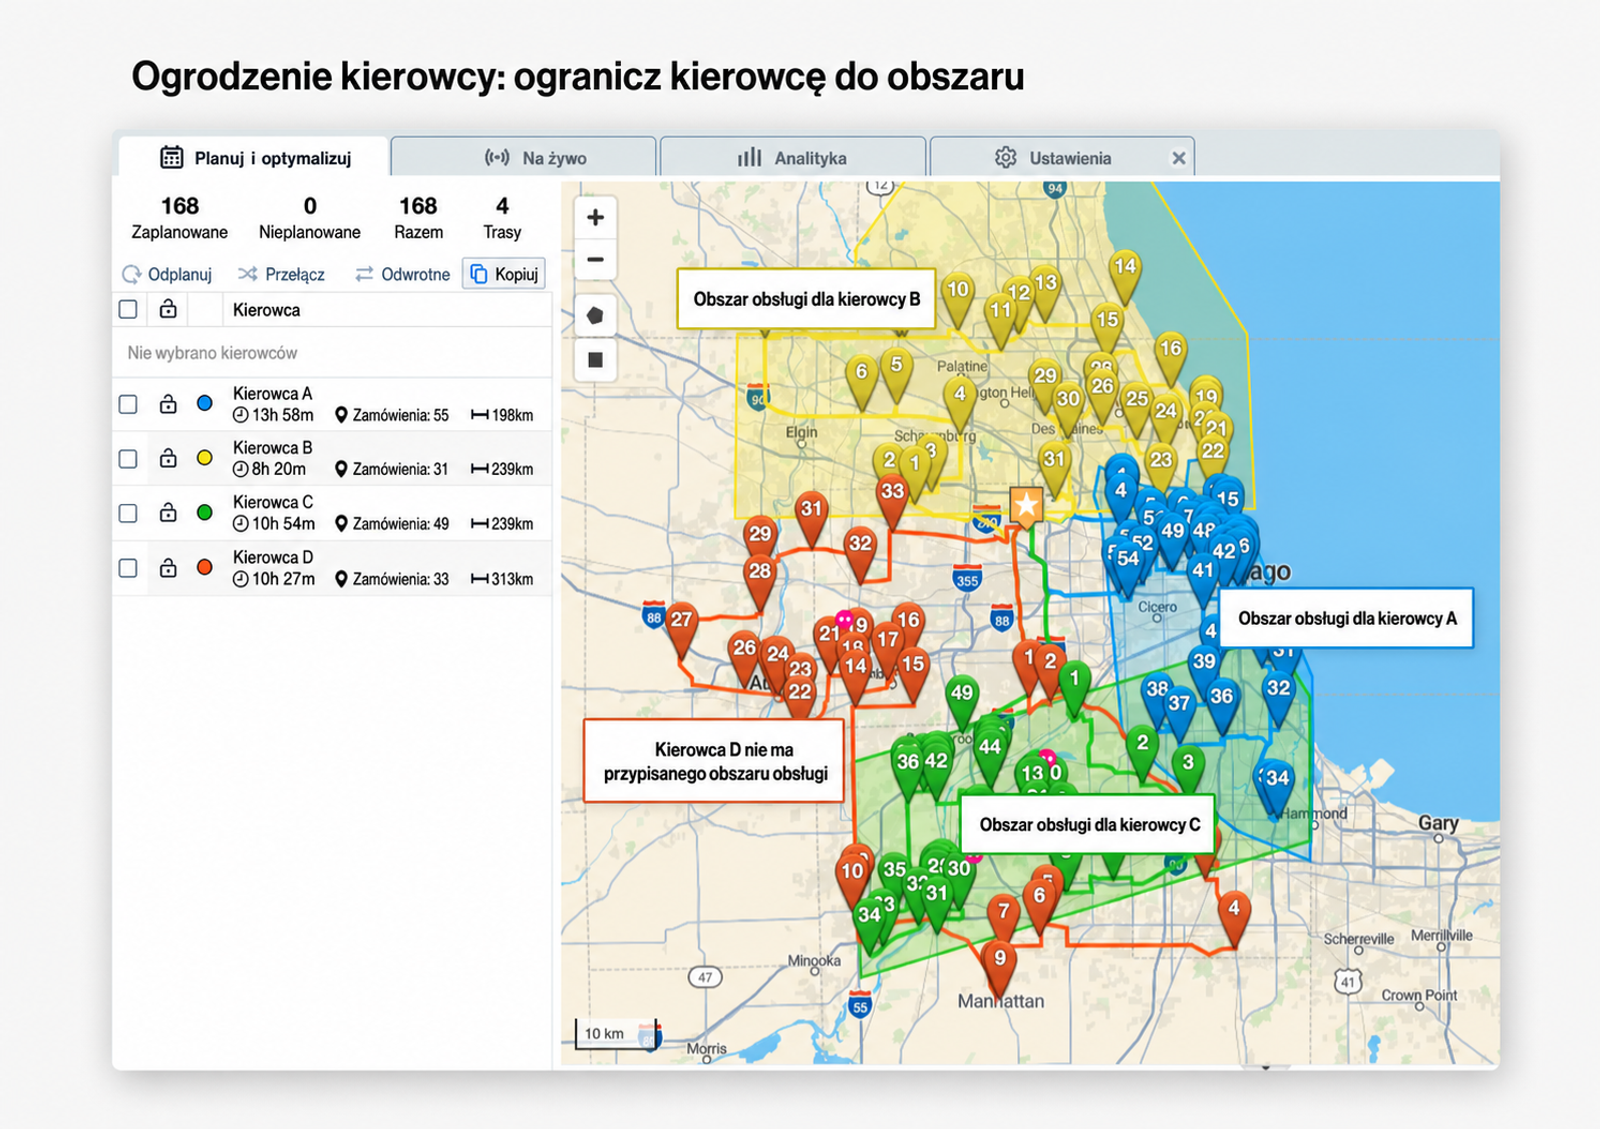This screenshot has width=1600, height=1129.
Task: Toggle lock for Kierowca B route
Action: (168, 458)
